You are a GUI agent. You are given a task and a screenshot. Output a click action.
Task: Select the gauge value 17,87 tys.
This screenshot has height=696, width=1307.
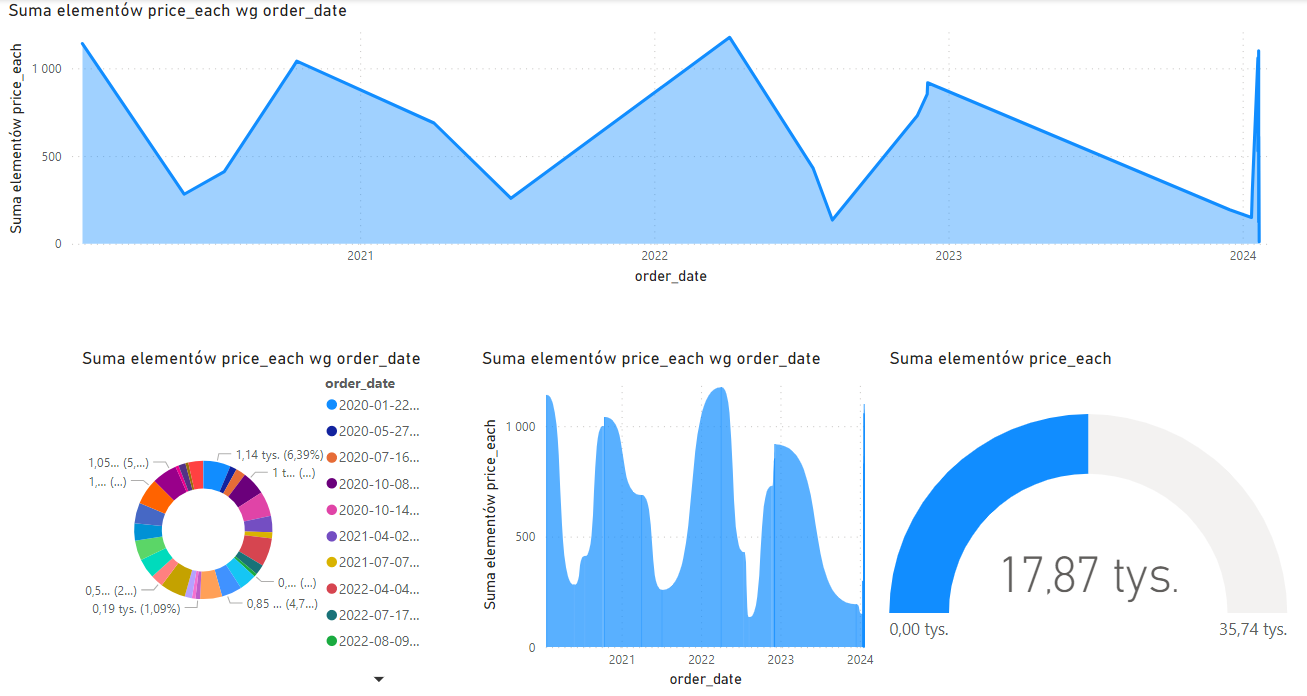coord(1089,576)
